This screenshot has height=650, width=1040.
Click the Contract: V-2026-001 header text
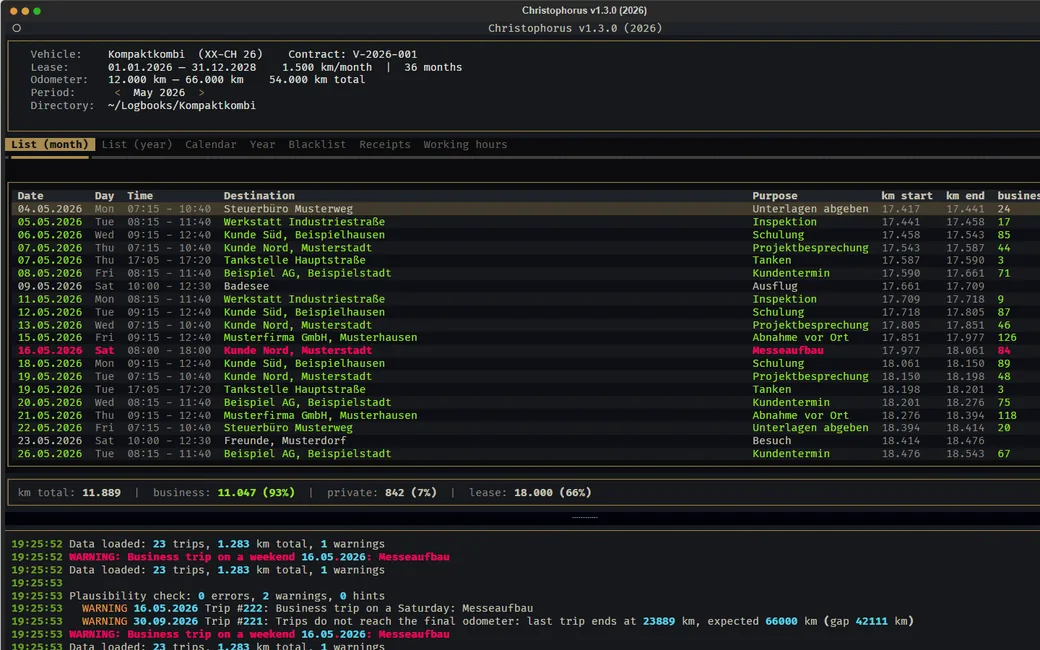click(x=352, y=54)
